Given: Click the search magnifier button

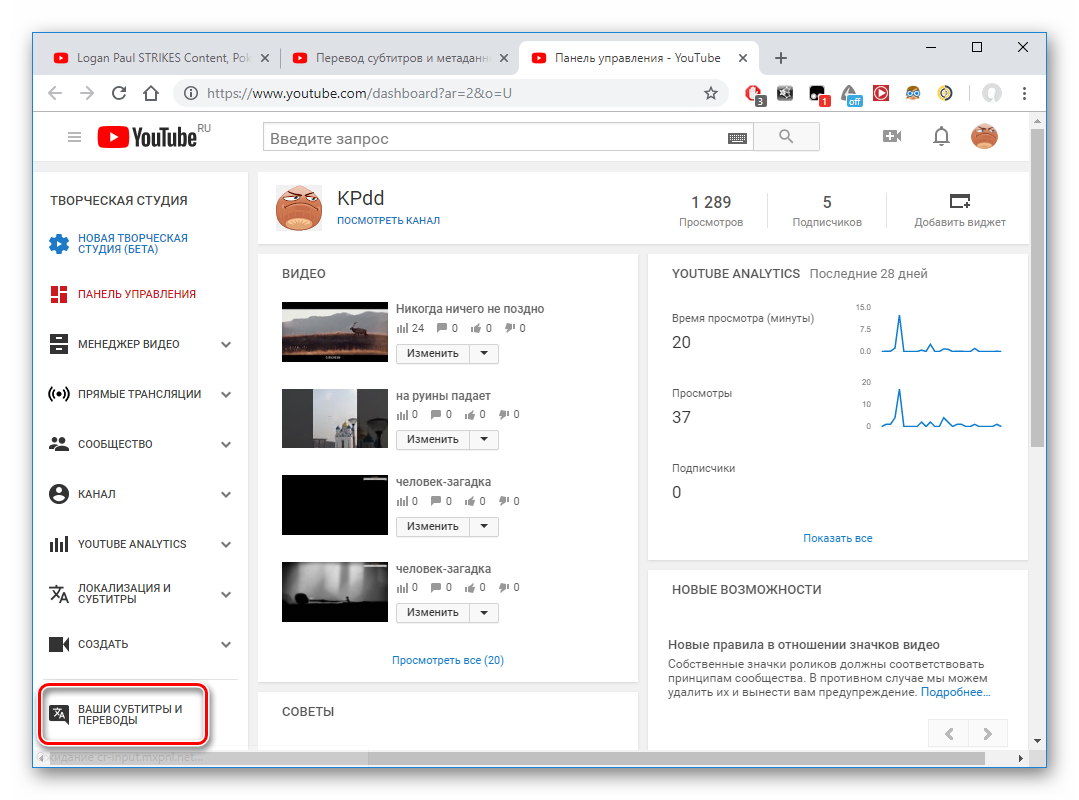Looking at the screenshot, I should [786, 137].
